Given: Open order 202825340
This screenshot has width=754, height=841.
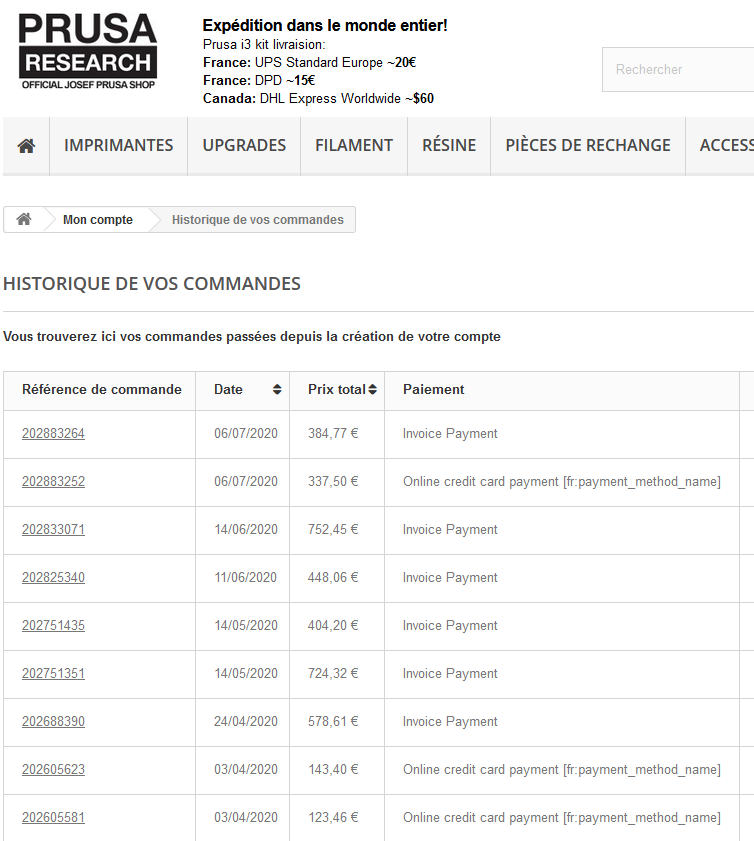Looking at the screenshot, I should (53, 578).
